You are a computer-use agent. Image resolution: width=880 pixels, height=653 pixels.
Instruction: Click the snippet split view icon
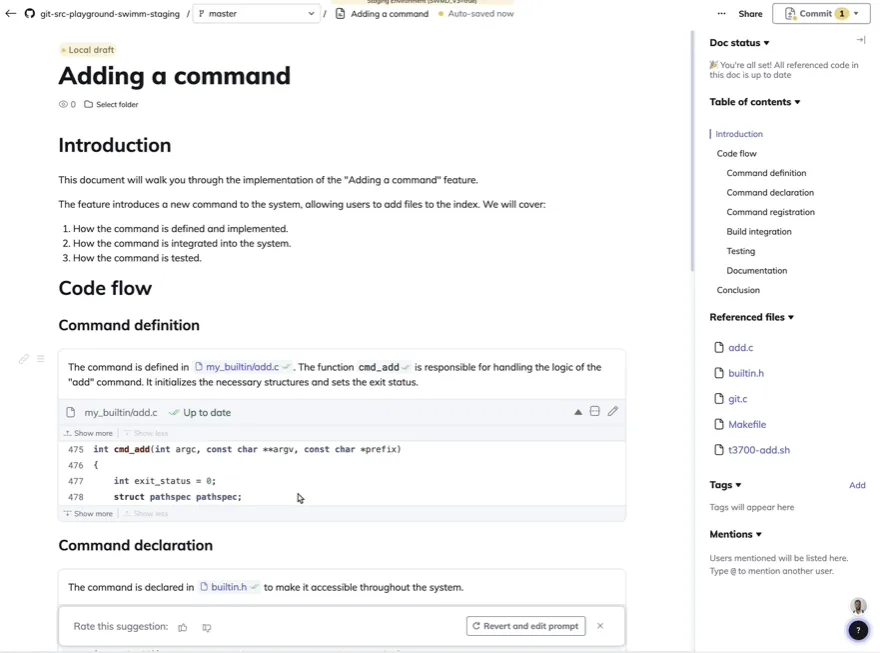click(595, 411)
